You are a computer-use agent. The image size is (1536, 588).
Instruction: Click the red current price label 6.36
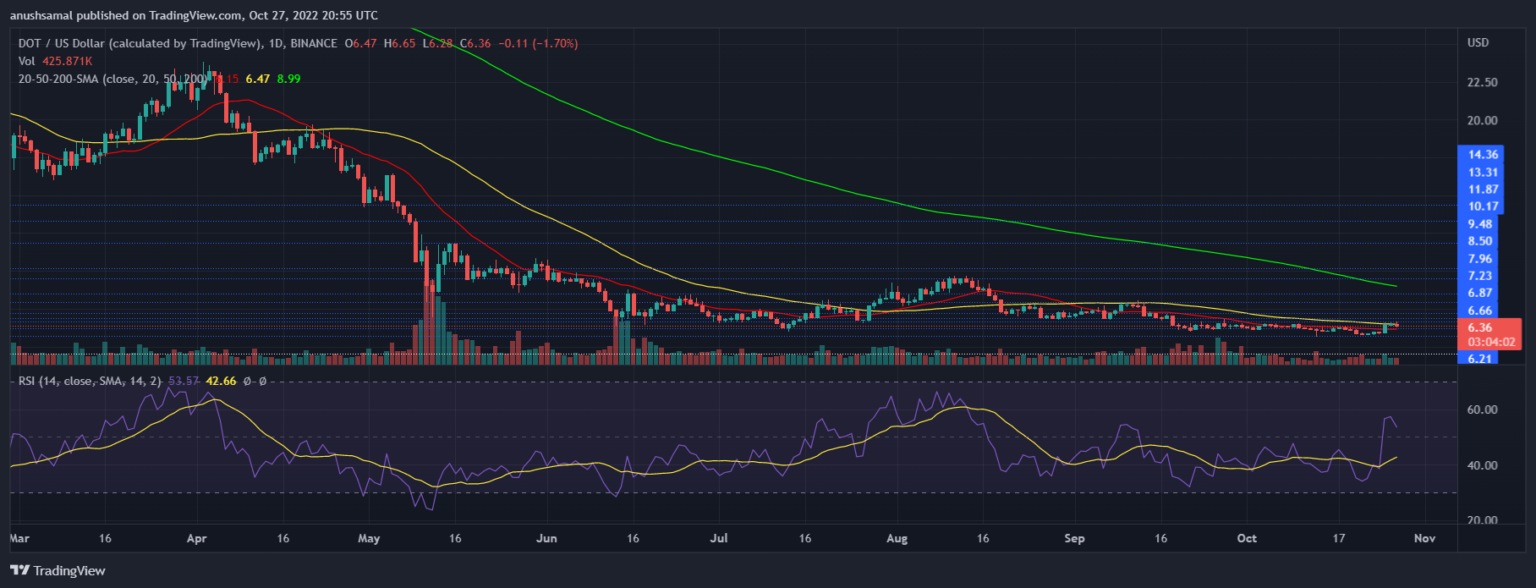pos(1479,327)
